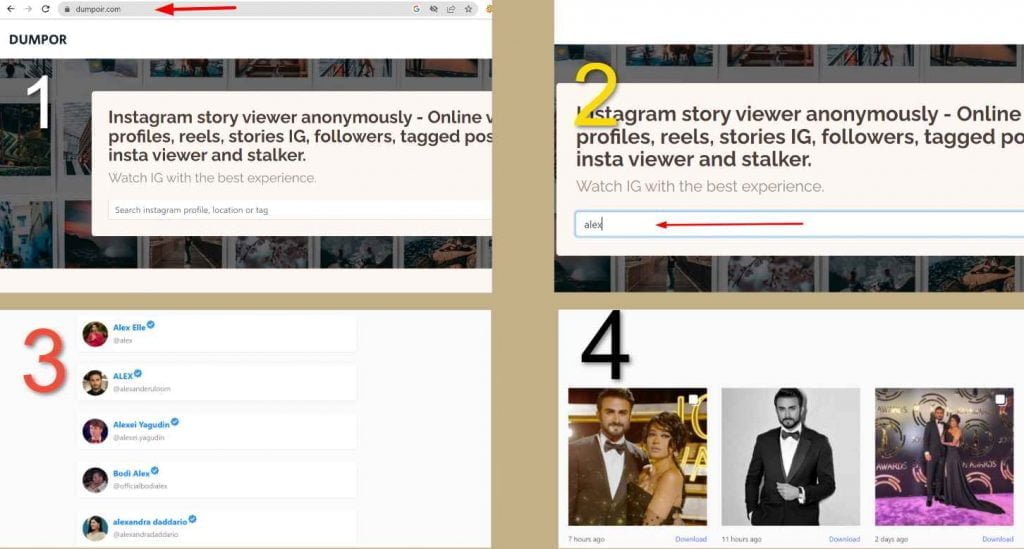
Task: Click the @alex handle text
Action: [x=123, y=341]
